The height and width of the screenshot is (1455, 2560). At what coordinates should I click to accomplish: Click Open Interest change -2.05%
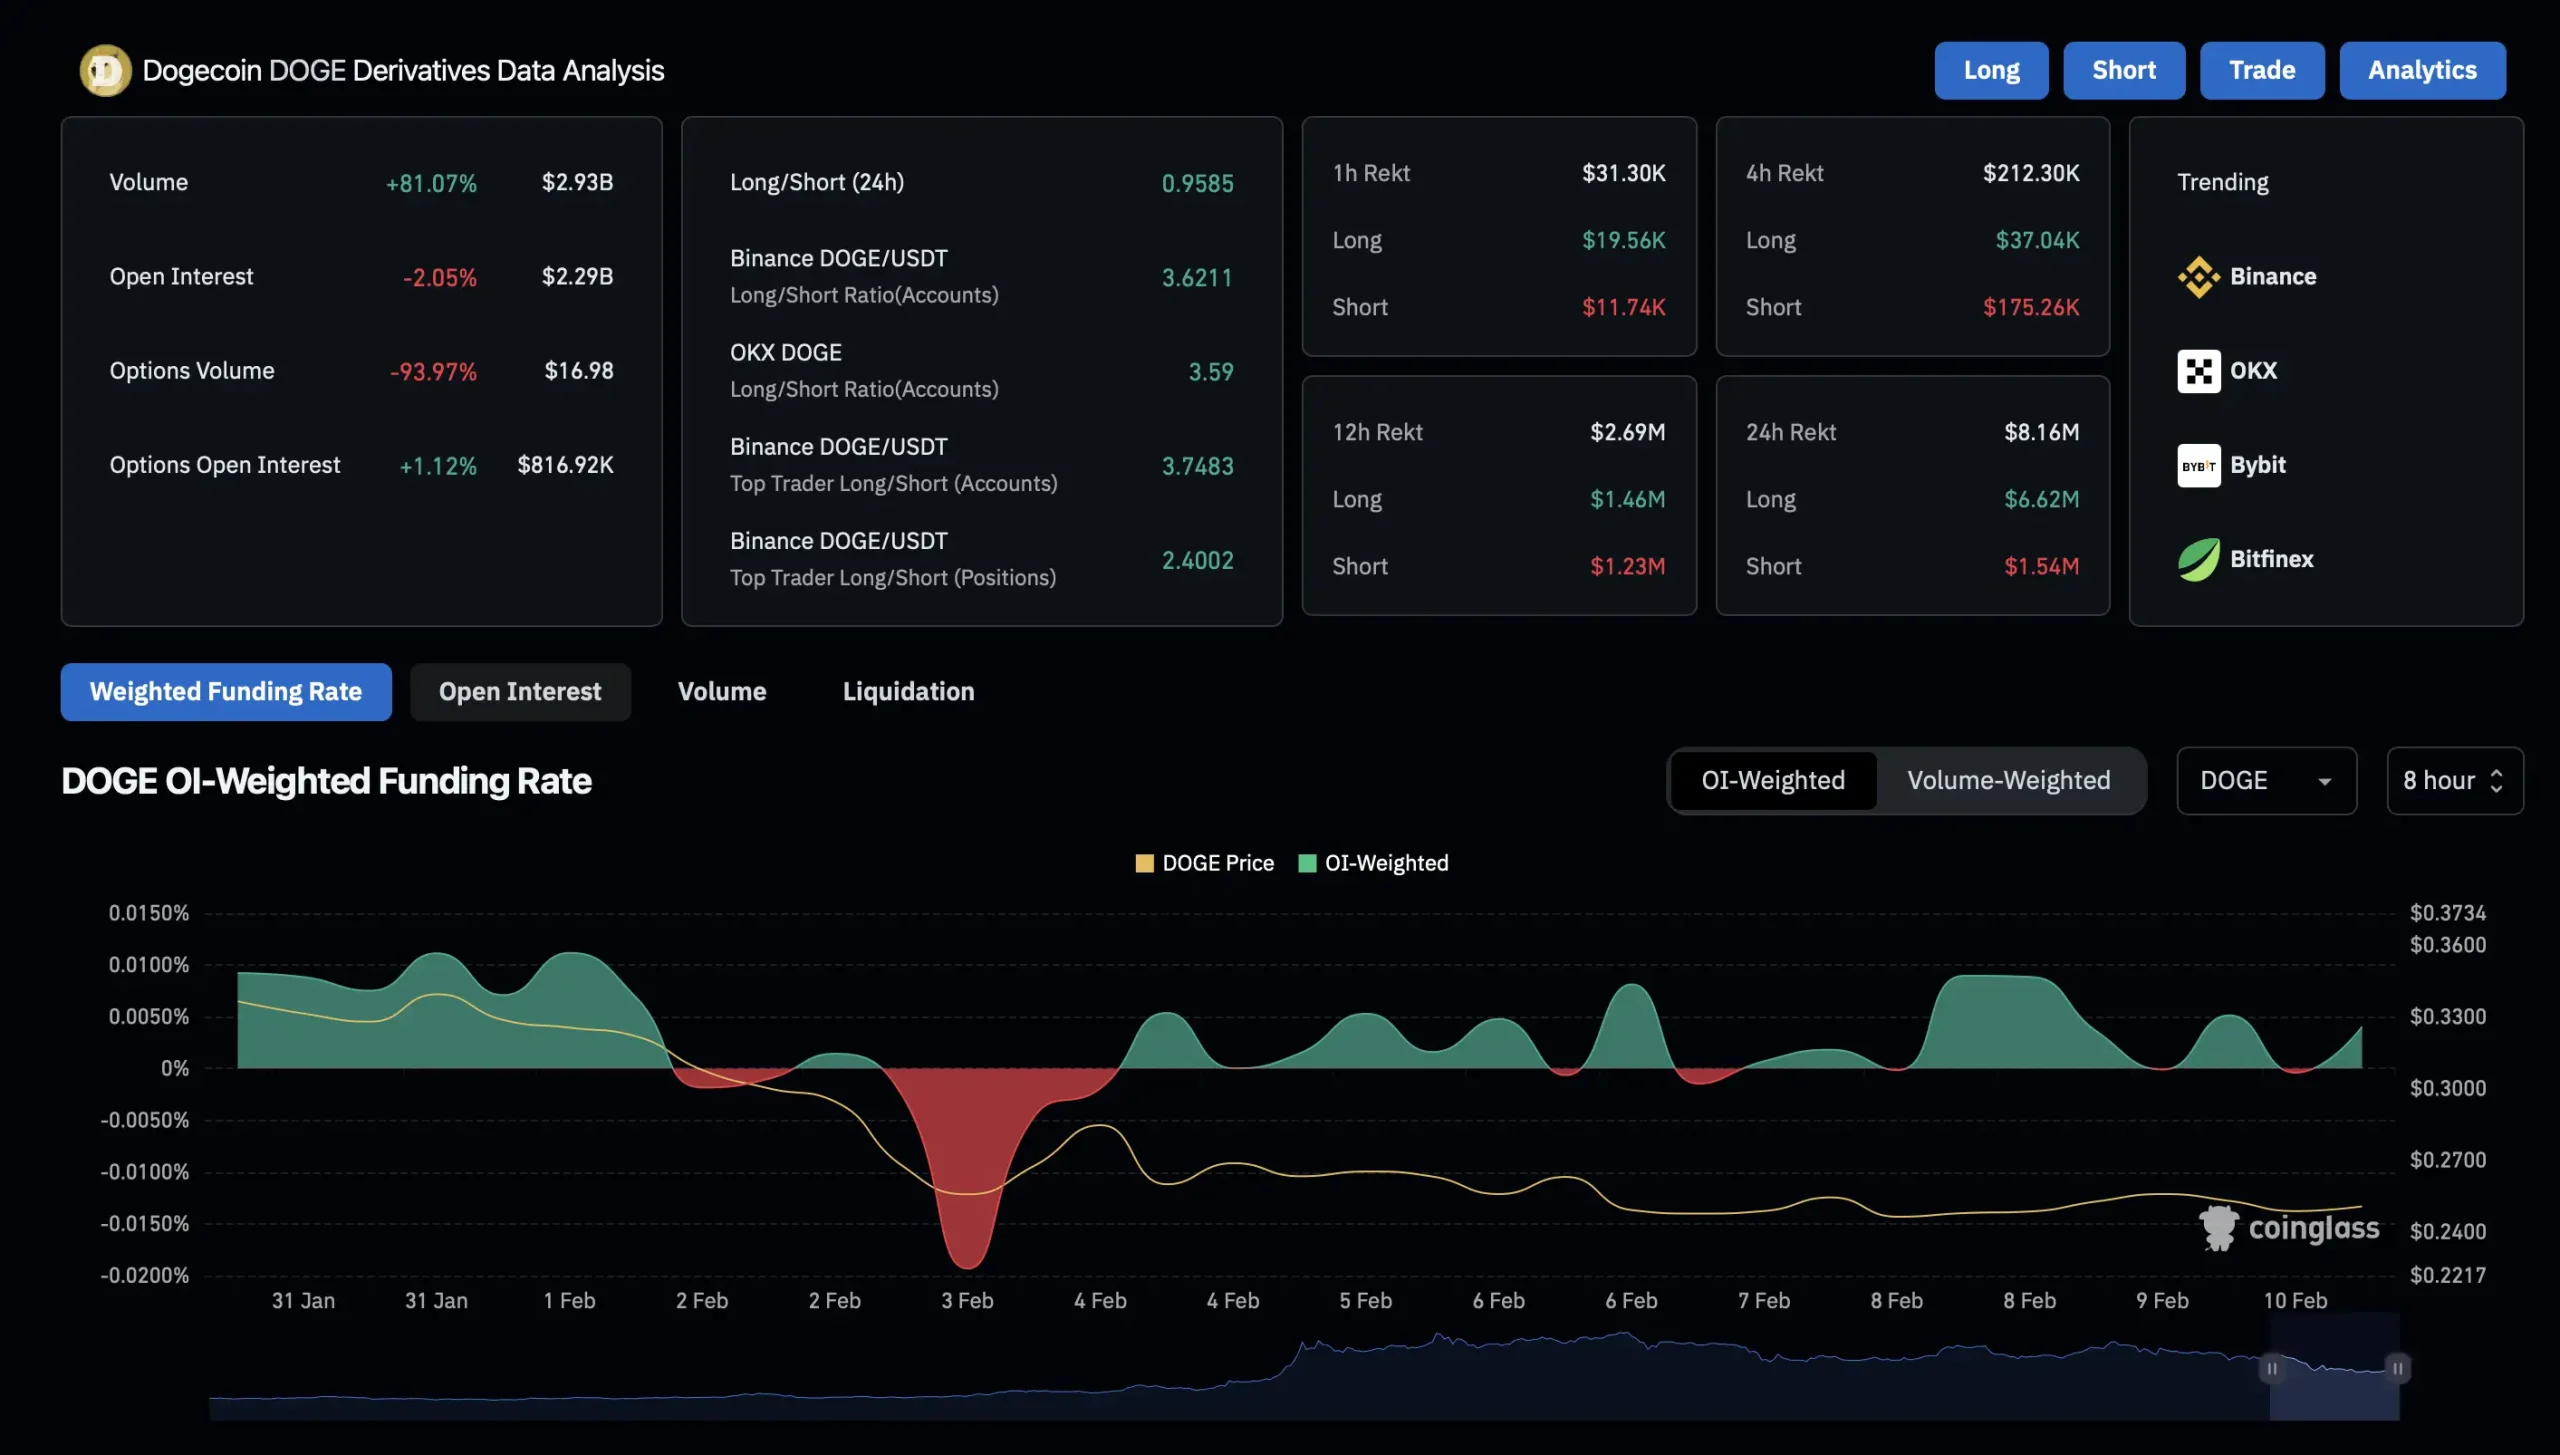pos(440,278)
